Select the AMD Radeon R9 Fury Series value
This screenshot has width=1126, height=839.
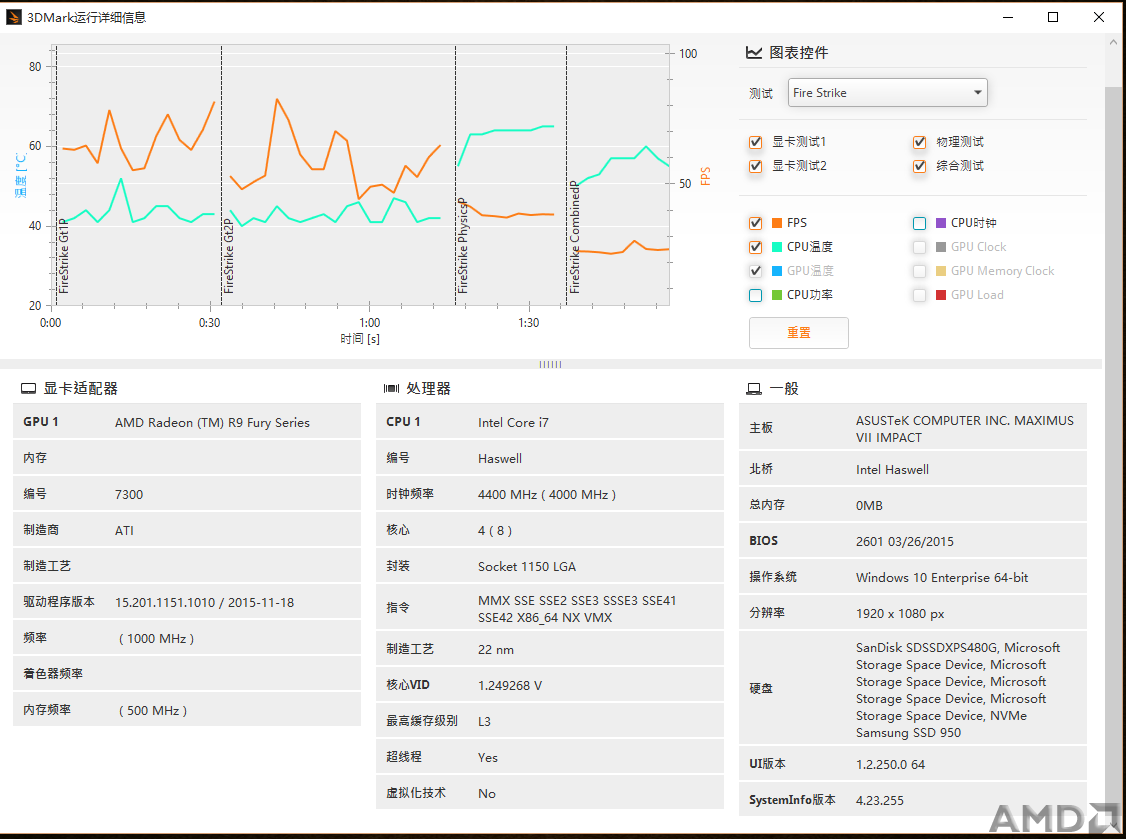213,423
